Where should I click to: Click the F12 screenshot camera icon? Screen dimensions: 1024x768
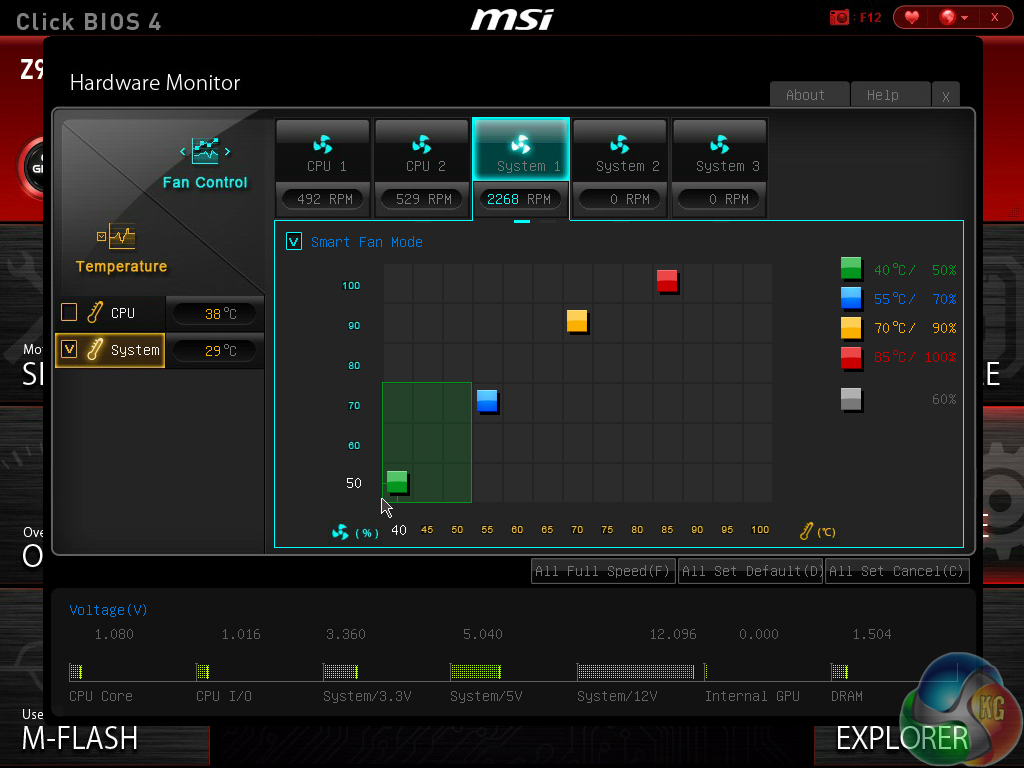pos(839,18)
